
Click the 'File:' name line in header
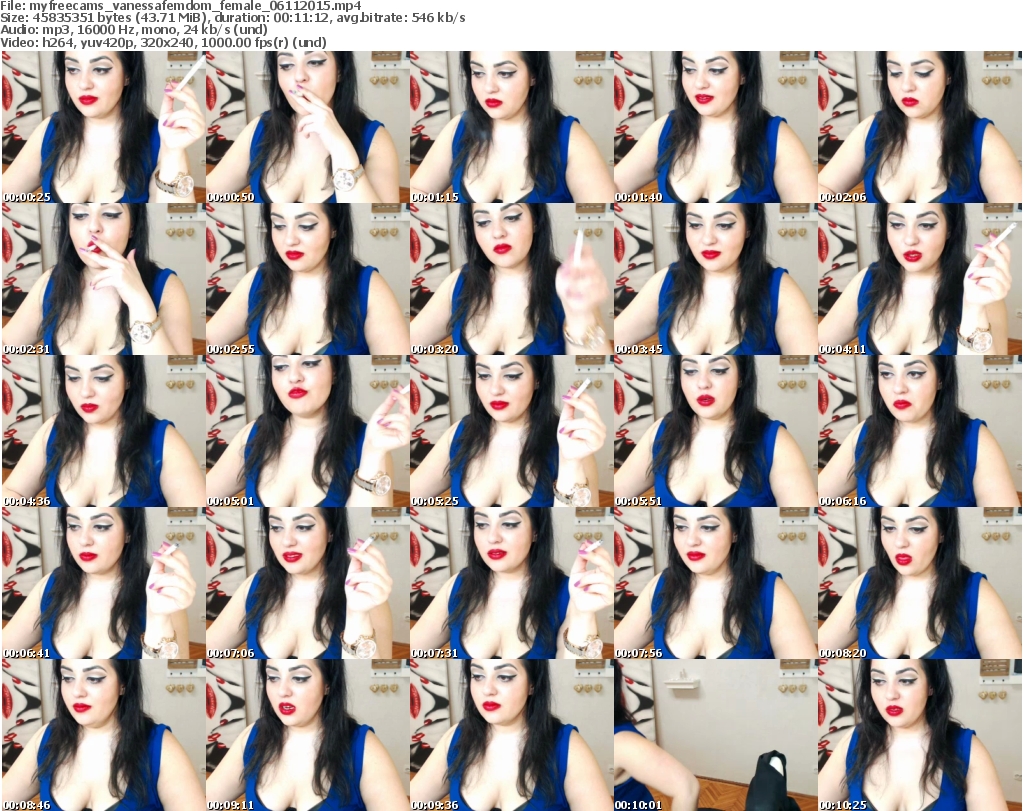click(x=181, y=6)
